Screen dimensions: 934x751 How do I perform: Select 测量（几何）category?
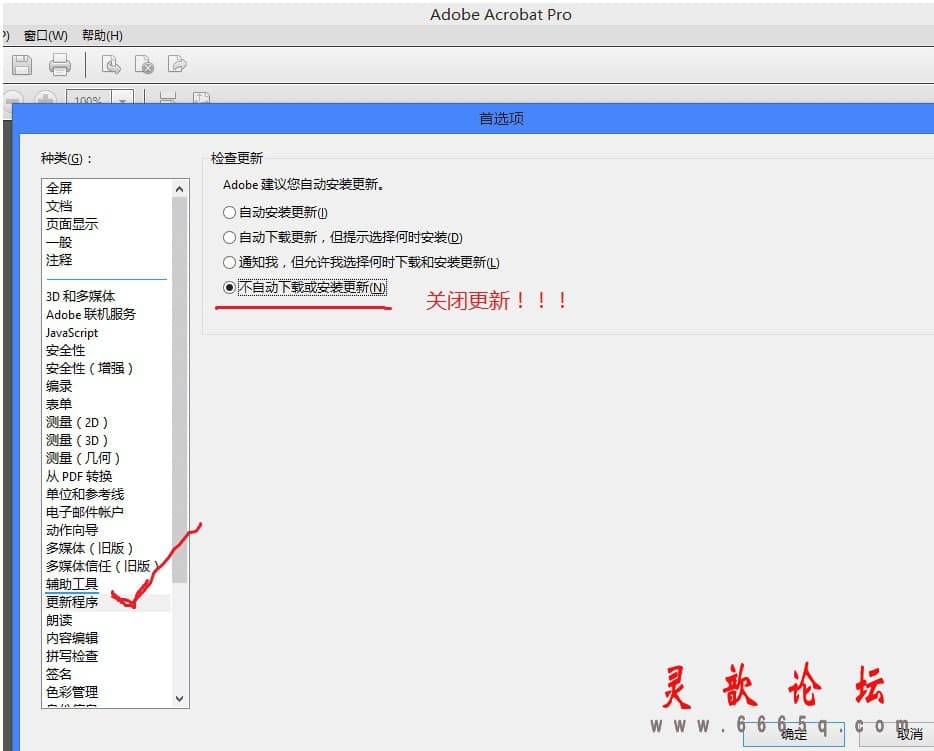click(83, 458)
